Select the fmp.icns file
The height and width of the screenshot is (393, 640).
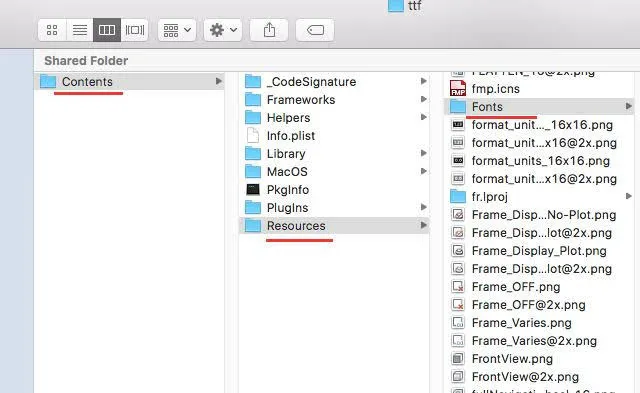[x=539, y=89]
